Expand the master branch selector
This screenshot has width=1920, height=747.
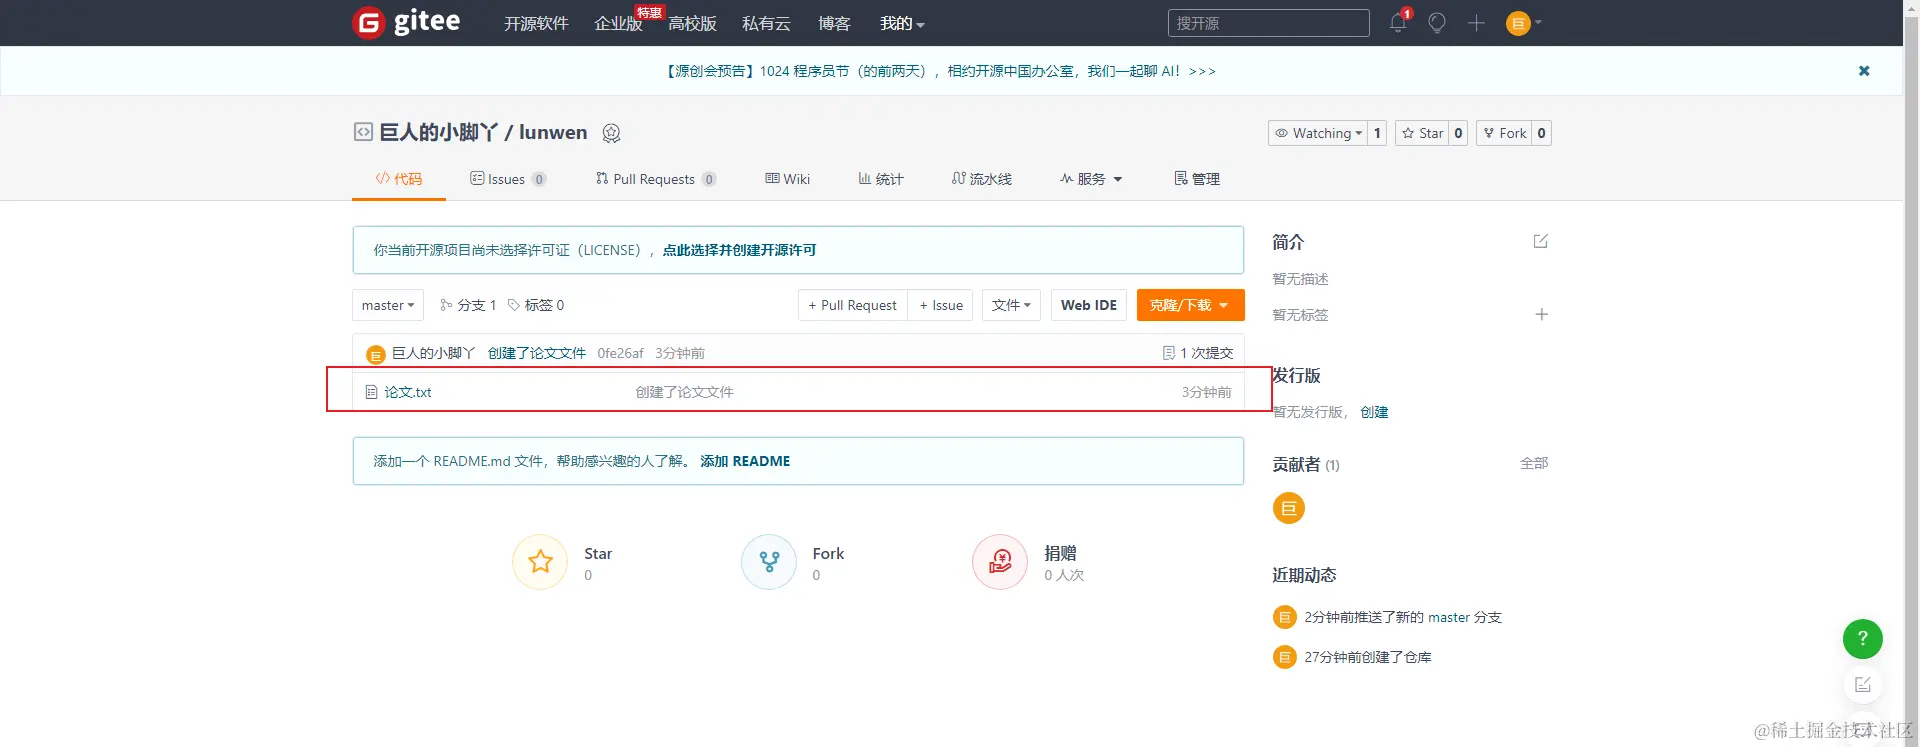pos(388,305)
